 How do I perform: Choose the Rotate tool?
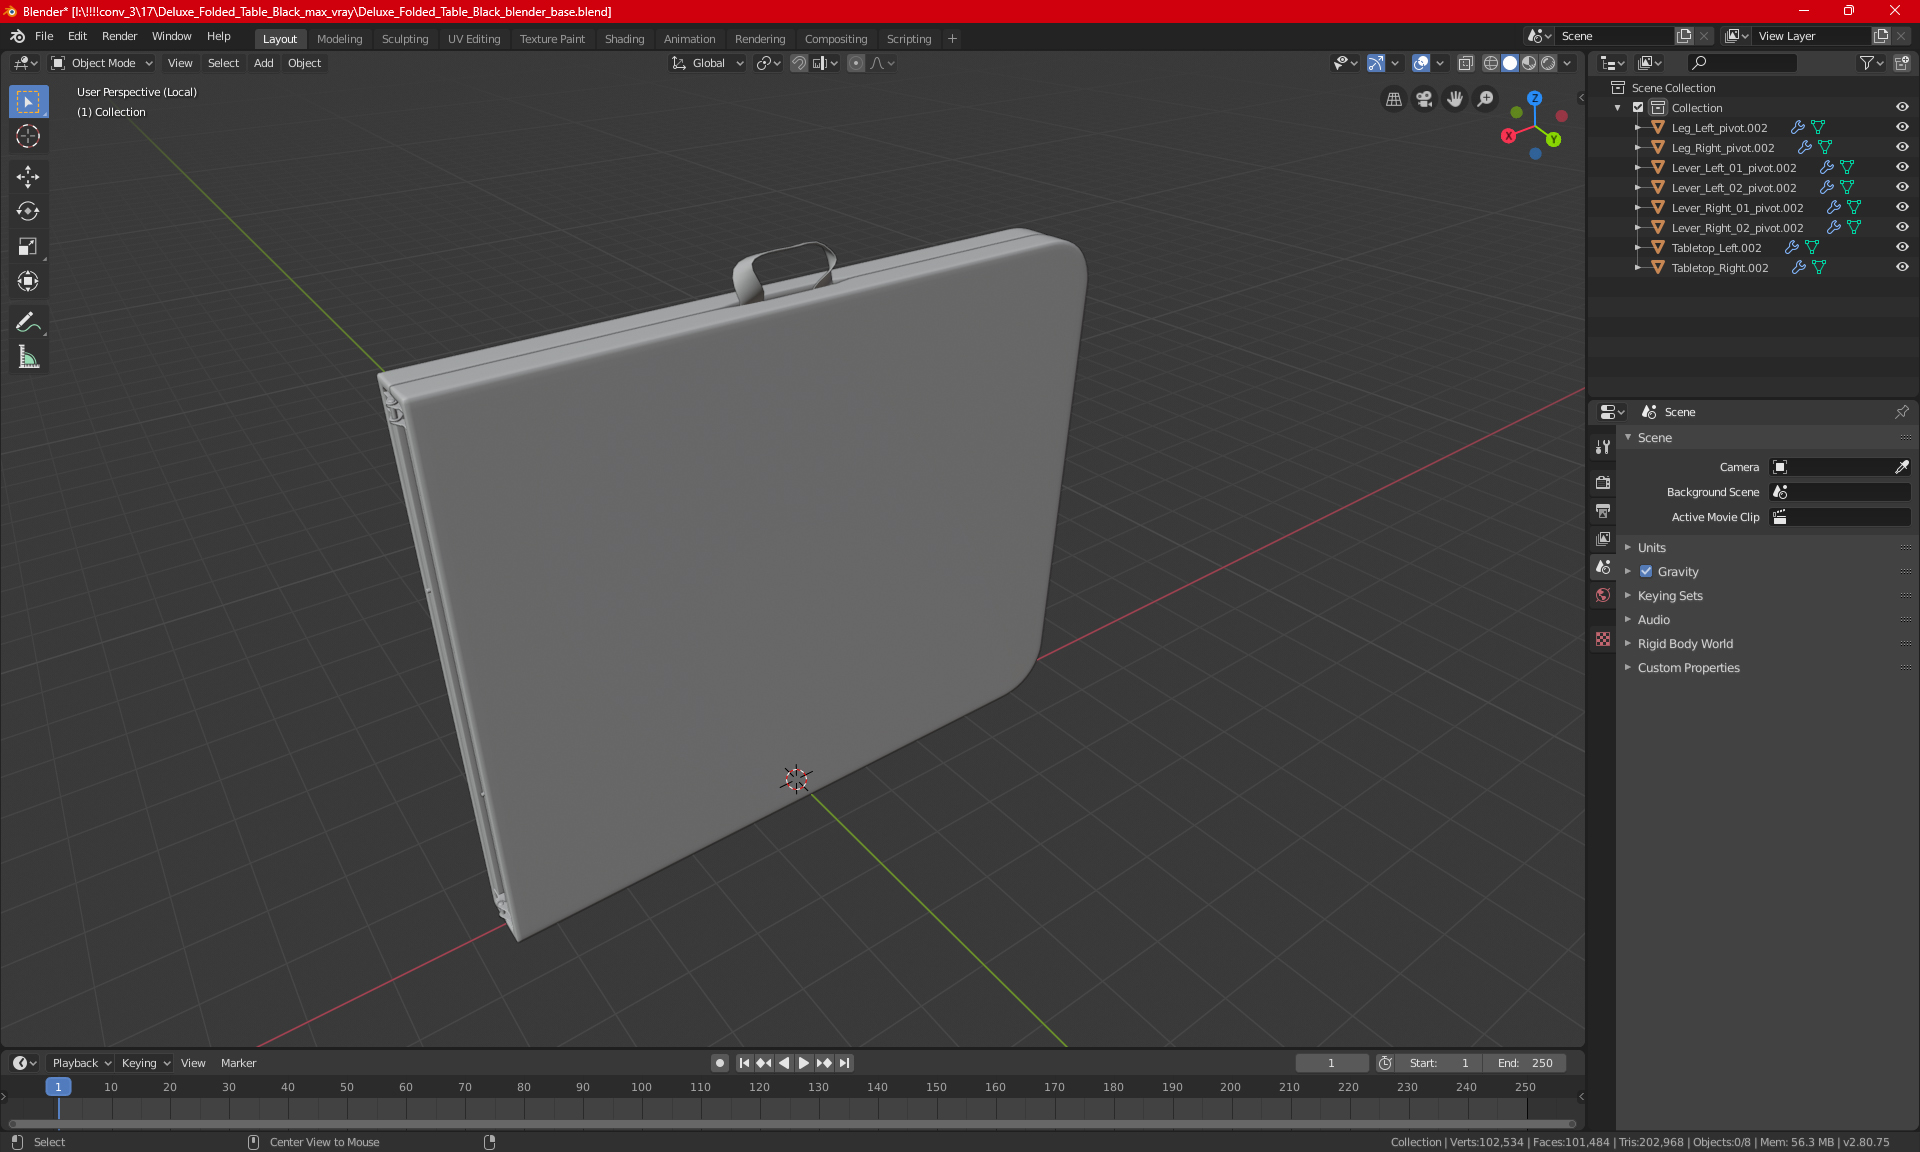coord(28,212)
